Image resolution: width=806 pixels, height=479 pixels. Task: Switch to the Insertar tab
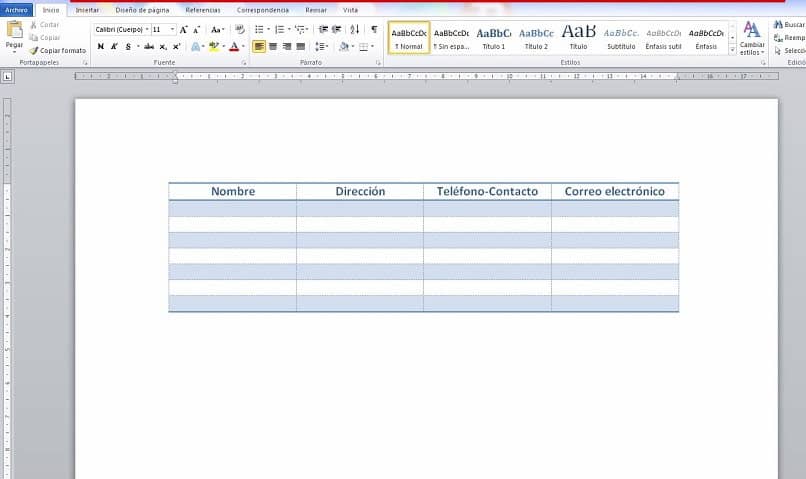point(87,10)
